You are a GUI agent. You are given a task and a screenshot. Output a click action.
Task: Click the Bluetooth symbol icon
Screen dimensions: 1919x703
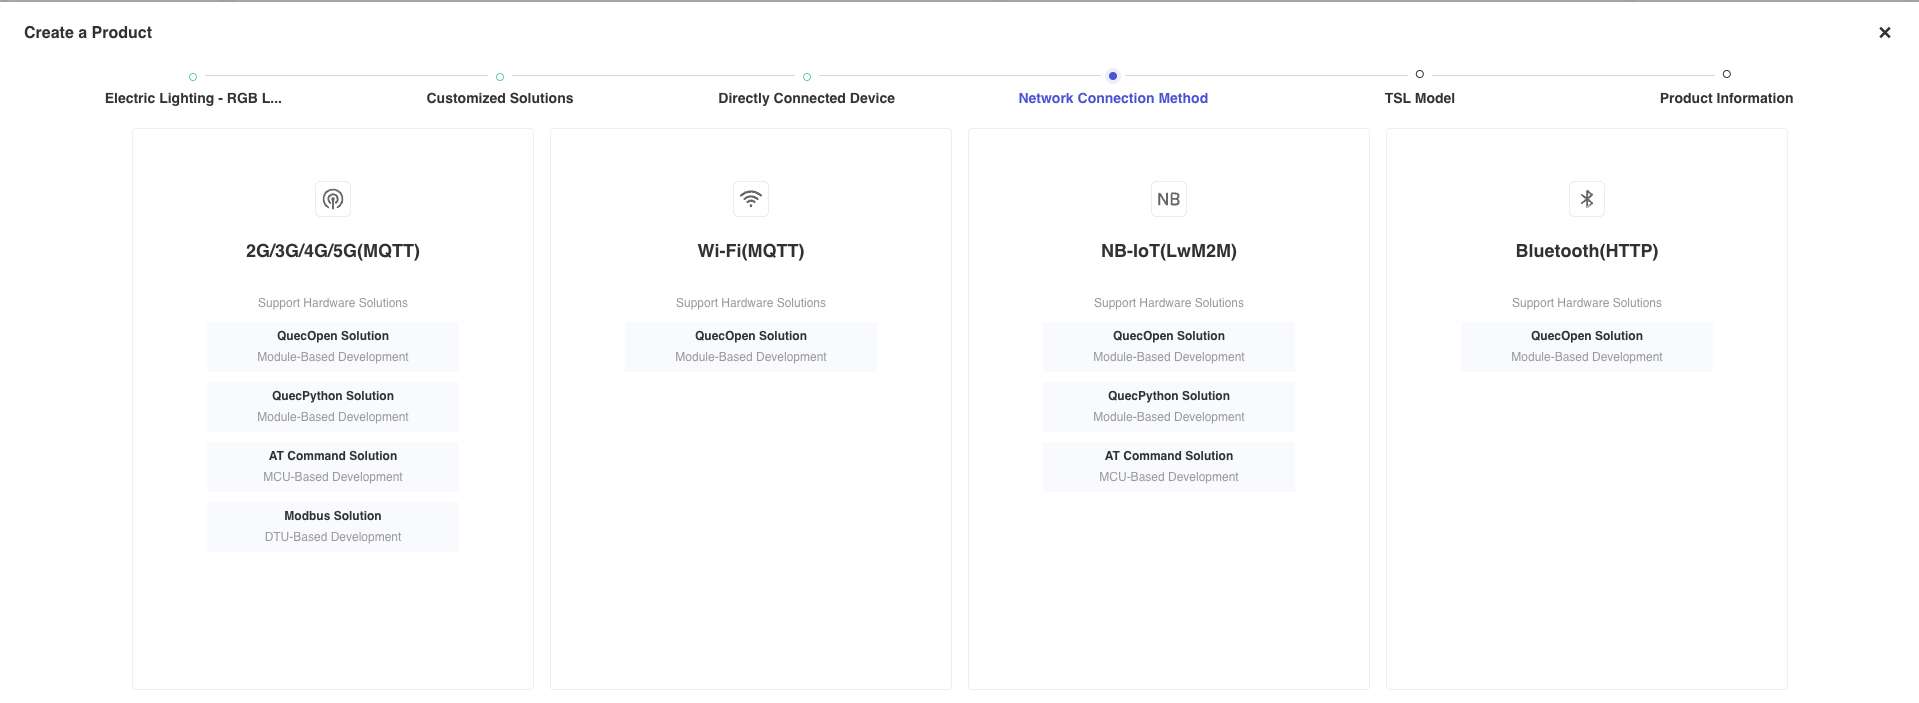1587,199
